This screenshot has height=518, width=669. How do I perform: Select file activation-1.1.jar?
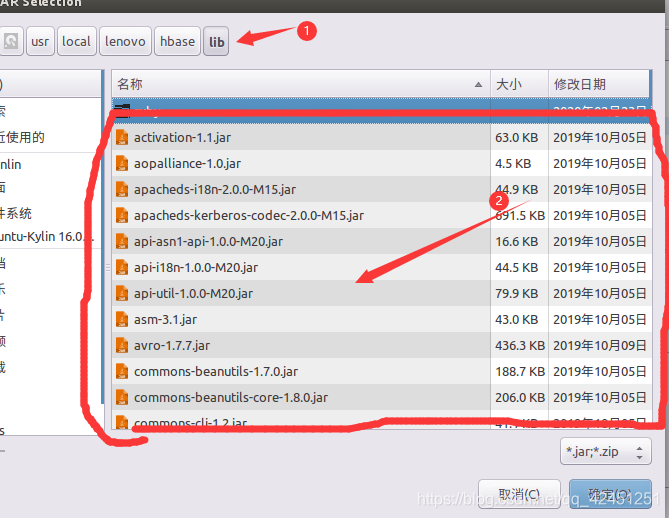pyautogui.click(x=382, y=137)
